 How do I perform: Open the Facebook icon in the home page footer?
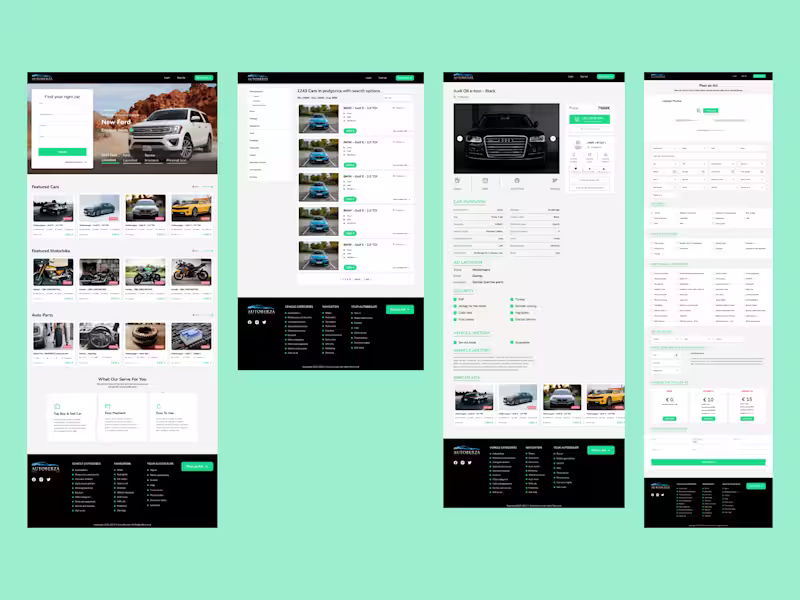click(34, 480)
